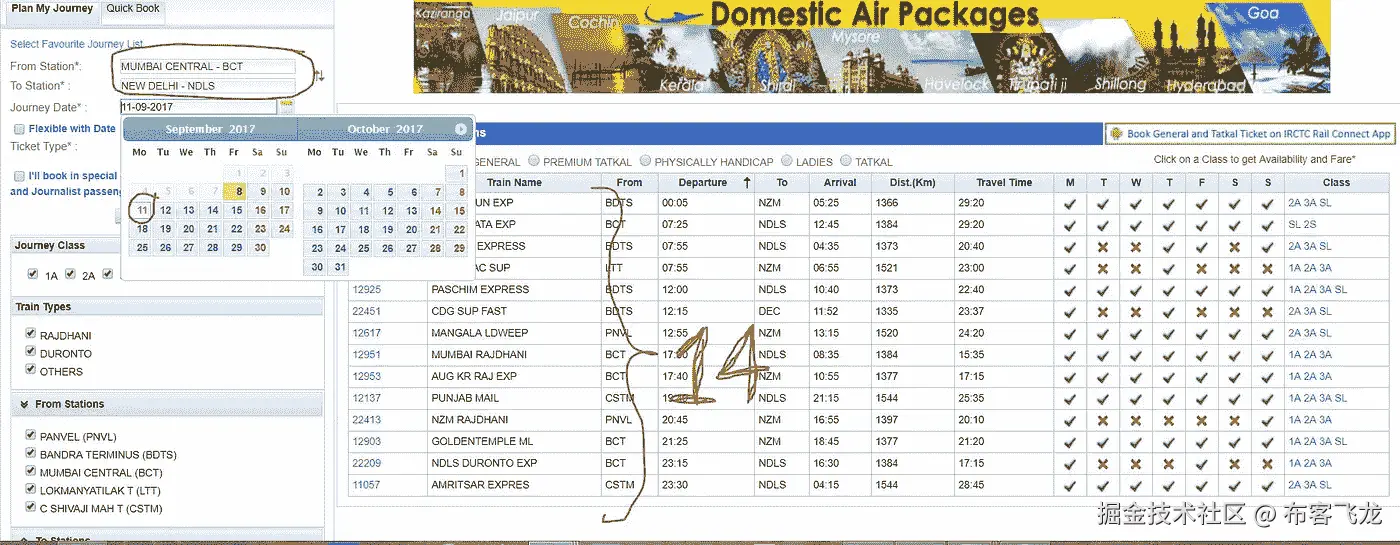The height and width of the screenshot is (545, 1400).
Task: Open train number 22413 link
Action: (366, 420)
